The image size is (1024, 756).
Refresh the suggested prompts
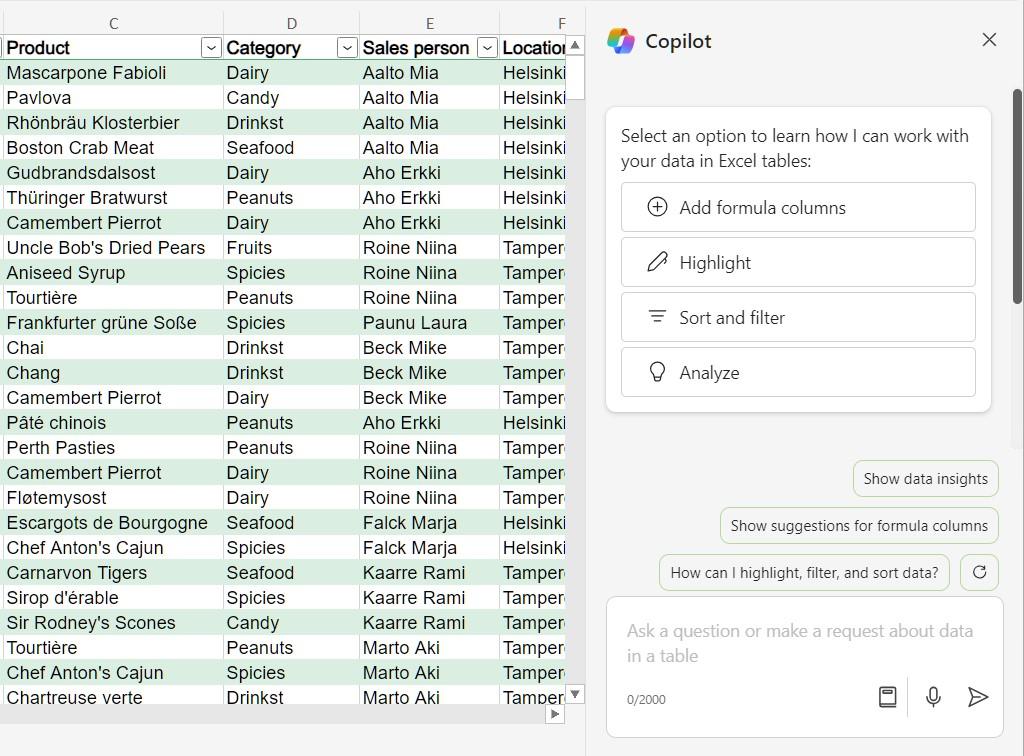[979, 572]
